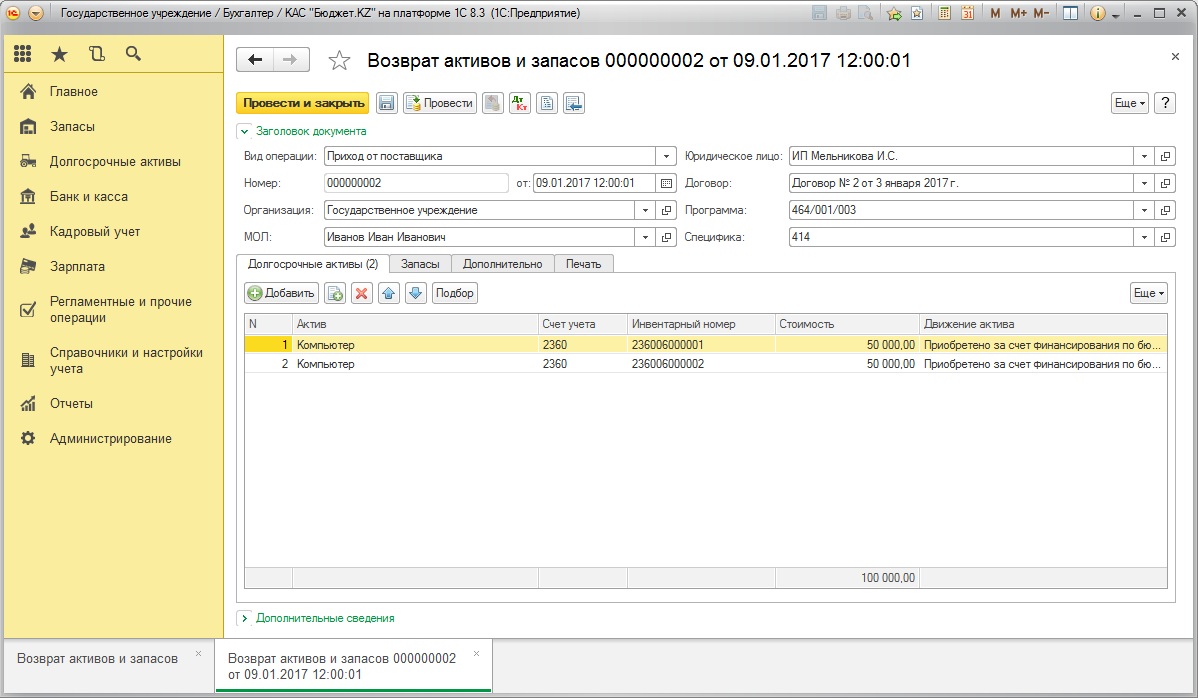
Task: Open the Договор dropdown arrow
Action: [1144, 183]
